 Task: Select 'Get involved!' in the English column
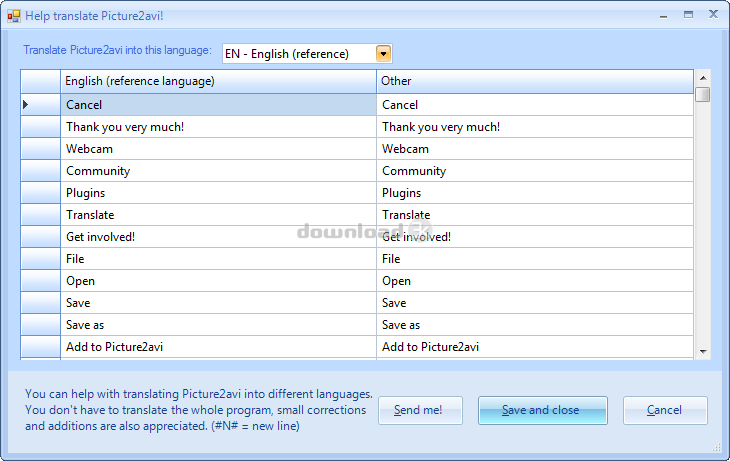tap(218, 237)
